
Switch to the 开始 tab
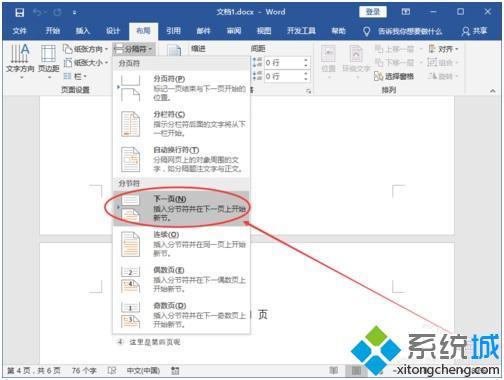(x=53, y=31)
